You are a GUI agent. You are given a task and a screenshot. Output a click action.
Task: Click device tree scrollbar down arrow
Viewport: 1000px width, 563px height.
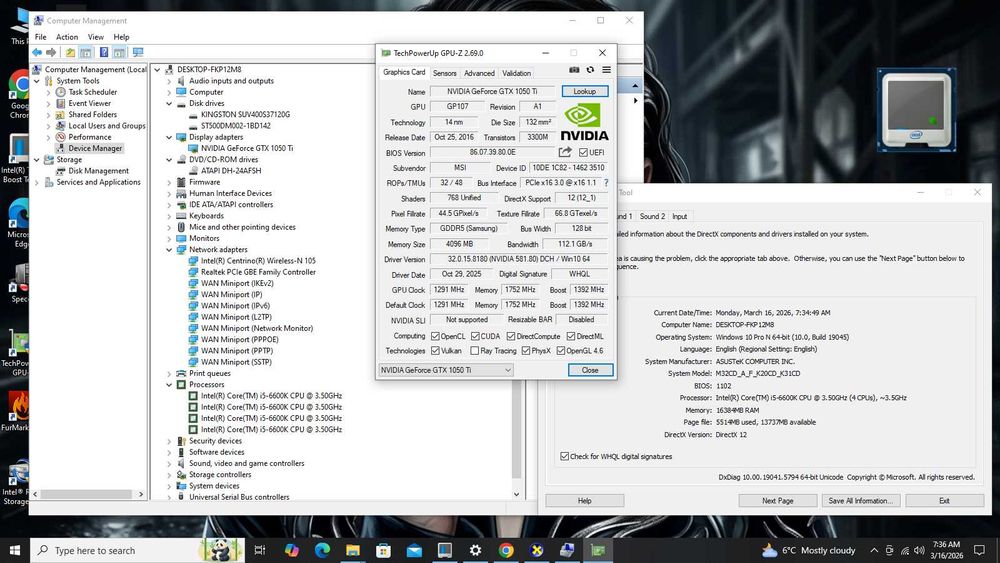click(517, 495)
